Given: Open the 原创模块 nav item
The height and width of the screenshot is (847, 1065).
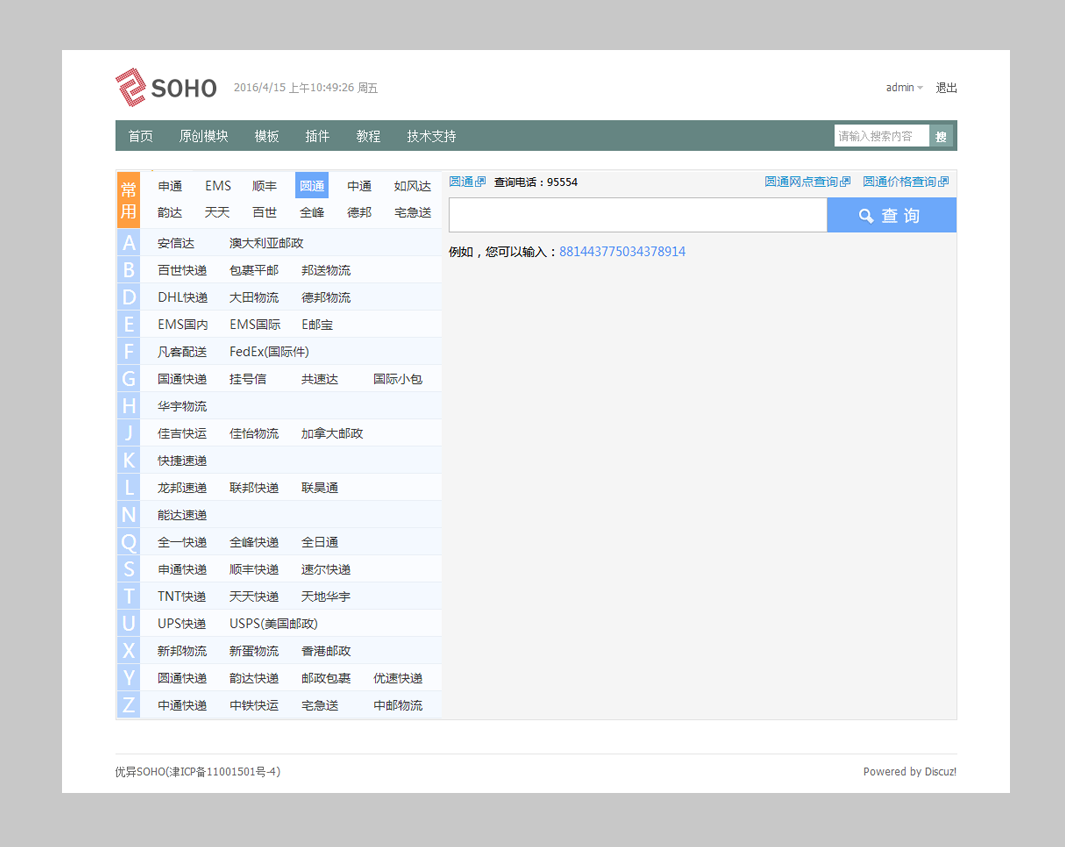Looking at the screenshot, I should [x=203, y=136].
